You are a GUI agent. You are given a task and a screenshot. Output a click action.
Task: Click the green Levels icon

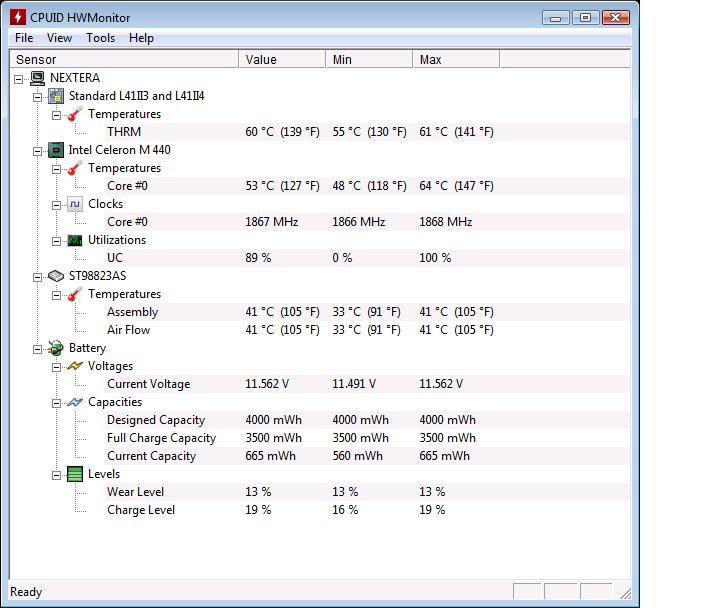pos(75,474)
